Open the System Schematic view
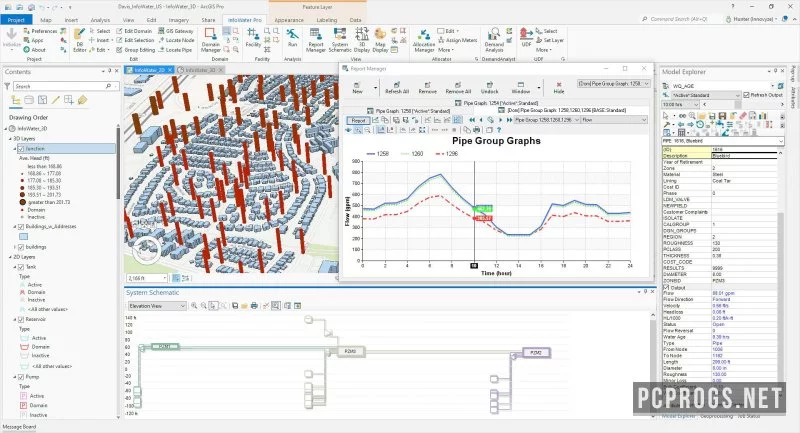 tap(340, 40)
